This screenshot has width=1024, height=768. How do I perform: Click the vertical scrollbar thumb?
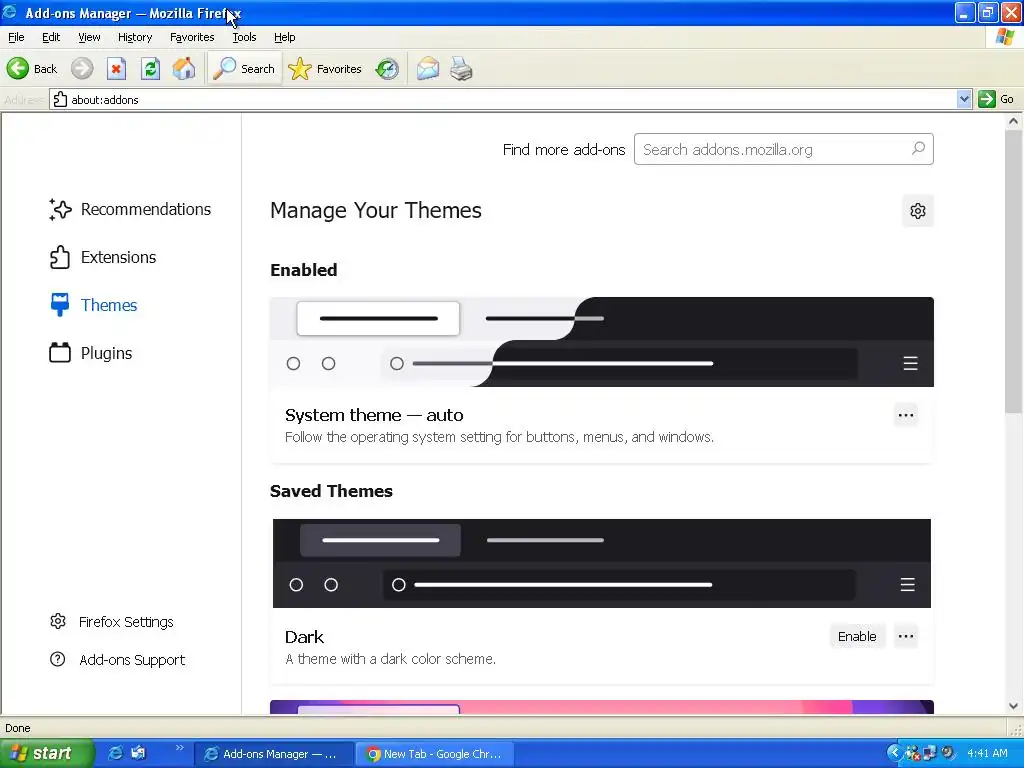[x=1013, y=271]
